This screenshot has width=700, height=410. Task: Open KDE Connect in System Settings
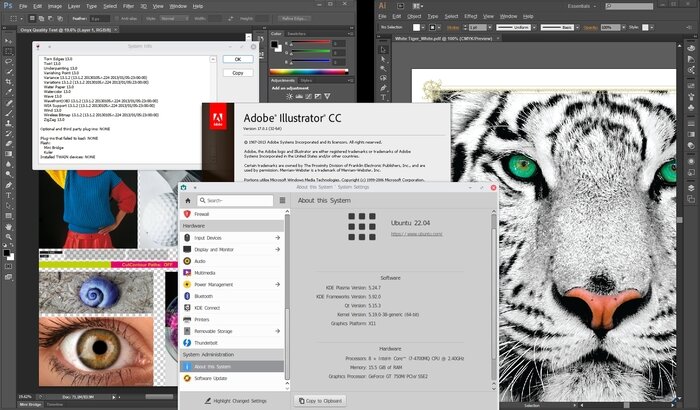(x=232, y=308)
